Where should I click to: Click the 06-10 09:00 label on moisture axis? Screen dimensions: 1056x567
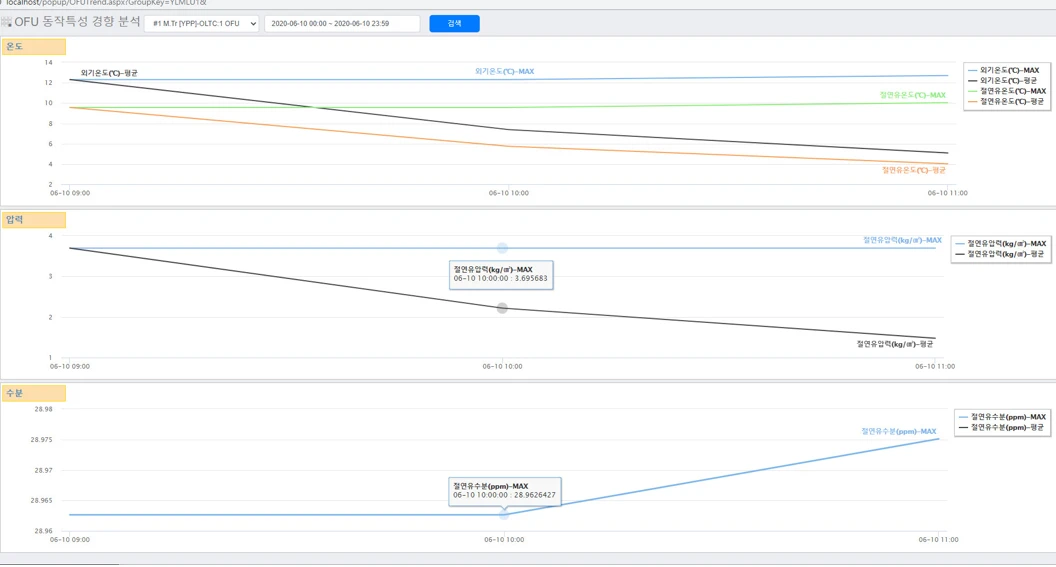(x=70, y=540)
